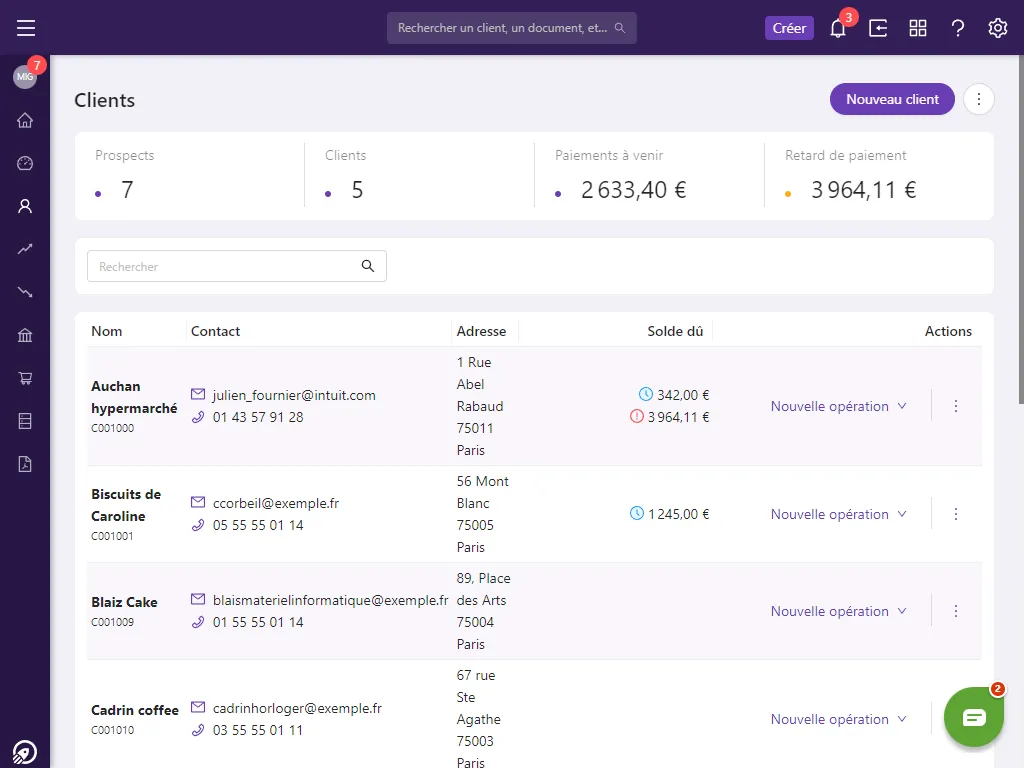
Task: Open the bank building icon in sidebar
Action: [x=25, y=335]
